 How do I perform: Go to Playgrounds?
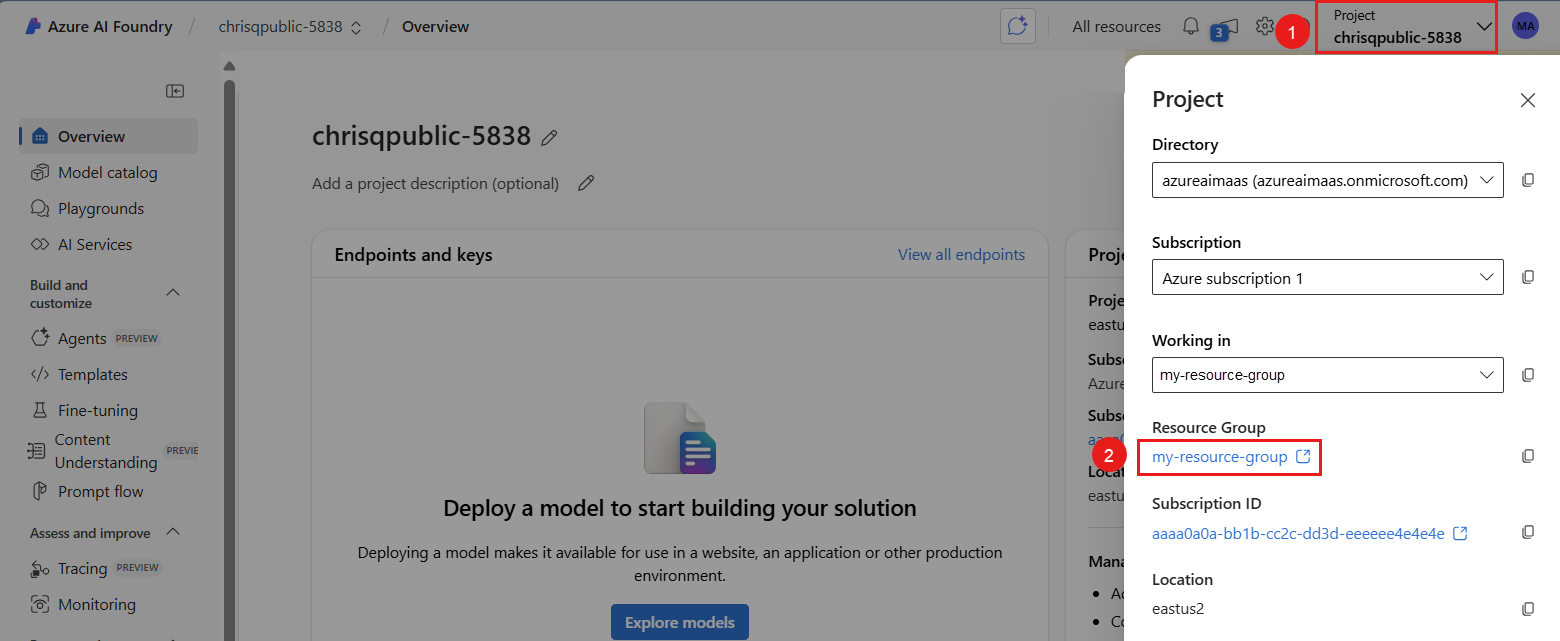pyautogui.click(x=108, y=208)
